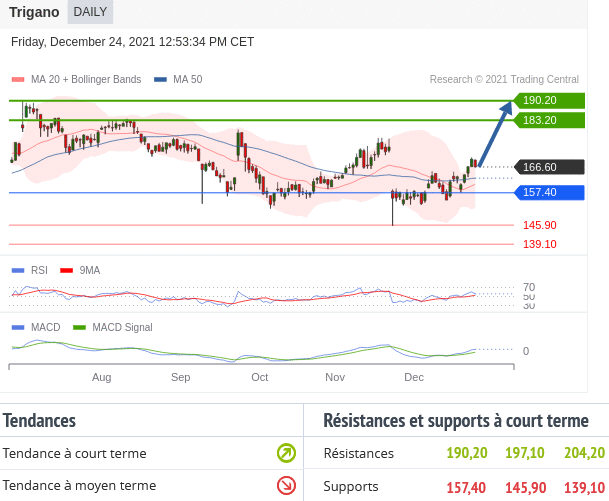Click the 197,10 resistance value

[525, 453]
